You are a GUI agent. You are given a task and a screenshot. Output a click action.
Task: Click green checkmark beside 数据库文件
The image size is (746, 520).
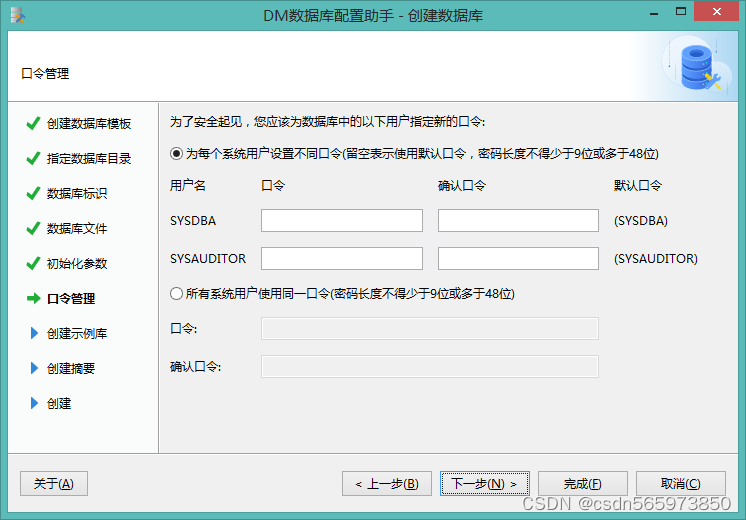(x=33, y=228)
